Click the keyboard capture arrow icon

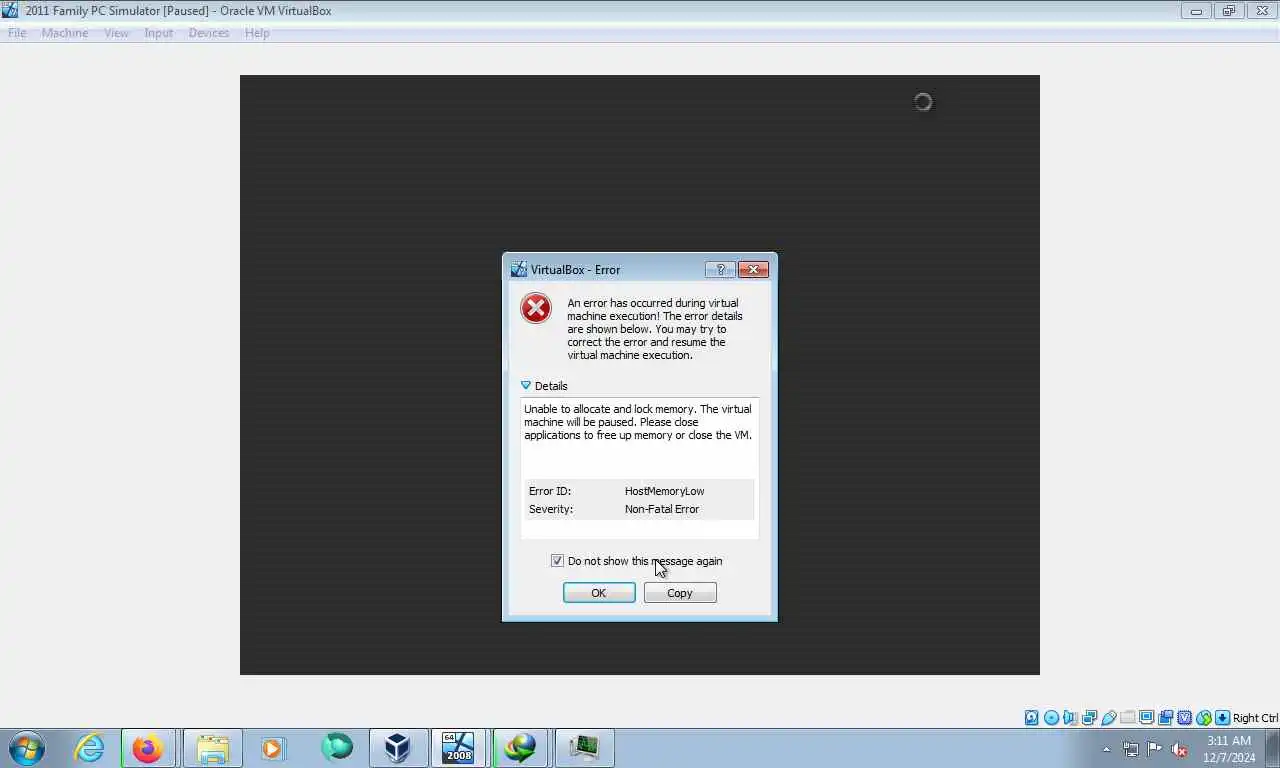coord(1222,718)
